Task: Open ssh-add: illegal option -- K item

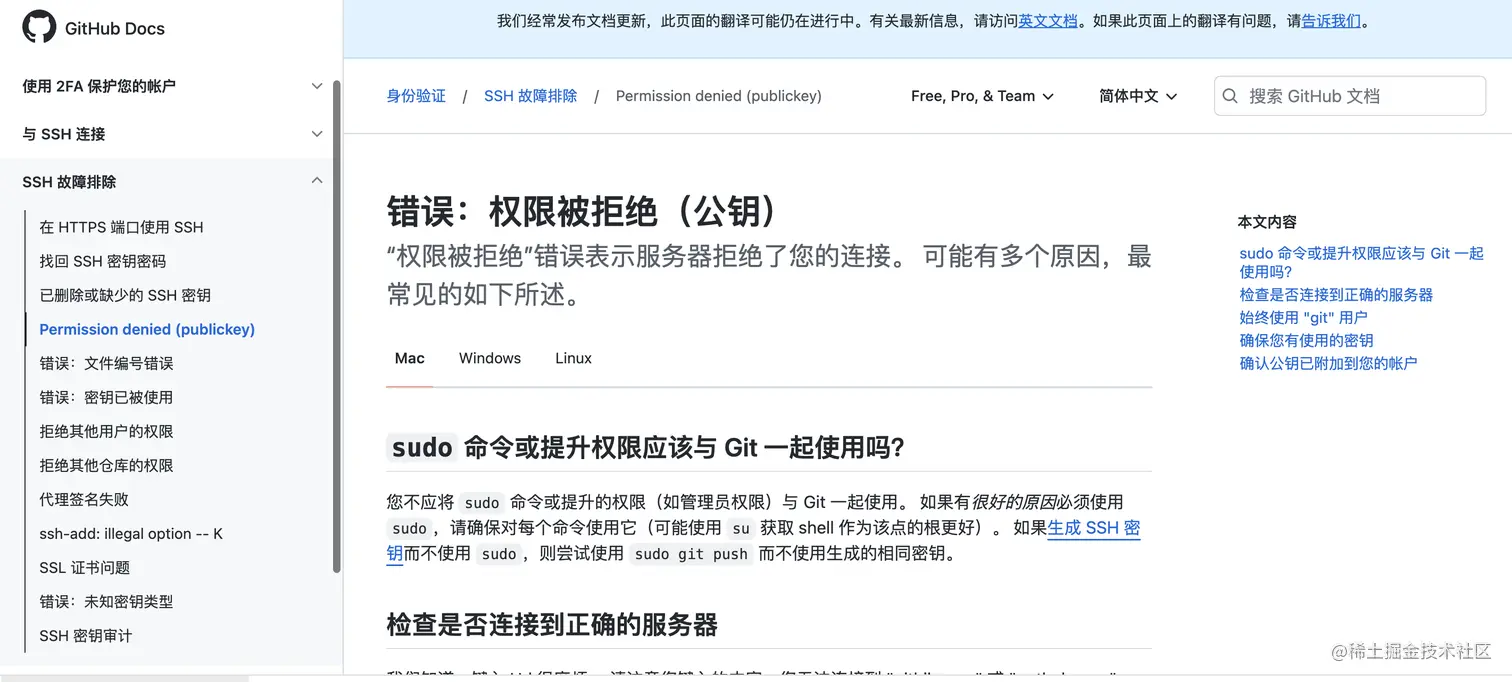Action: (x=131, y=533)
